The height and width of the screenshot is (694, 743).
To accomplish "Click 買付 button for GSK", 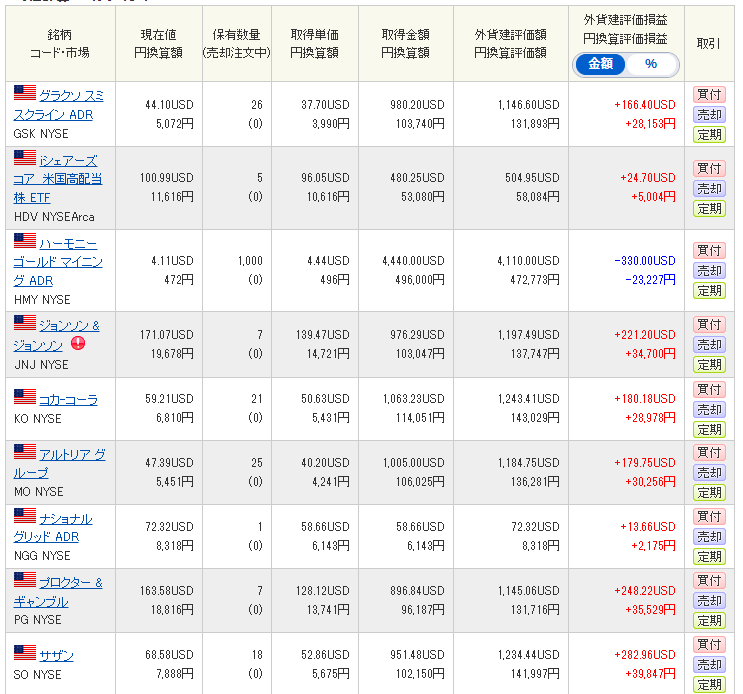I will (709, 95).
